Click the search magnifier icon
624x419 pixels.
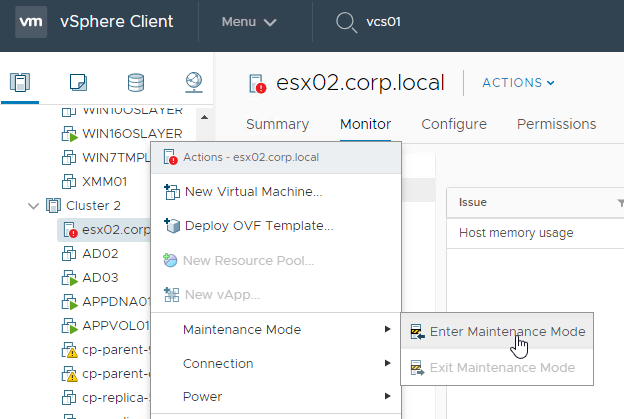(x=346, y=22)
